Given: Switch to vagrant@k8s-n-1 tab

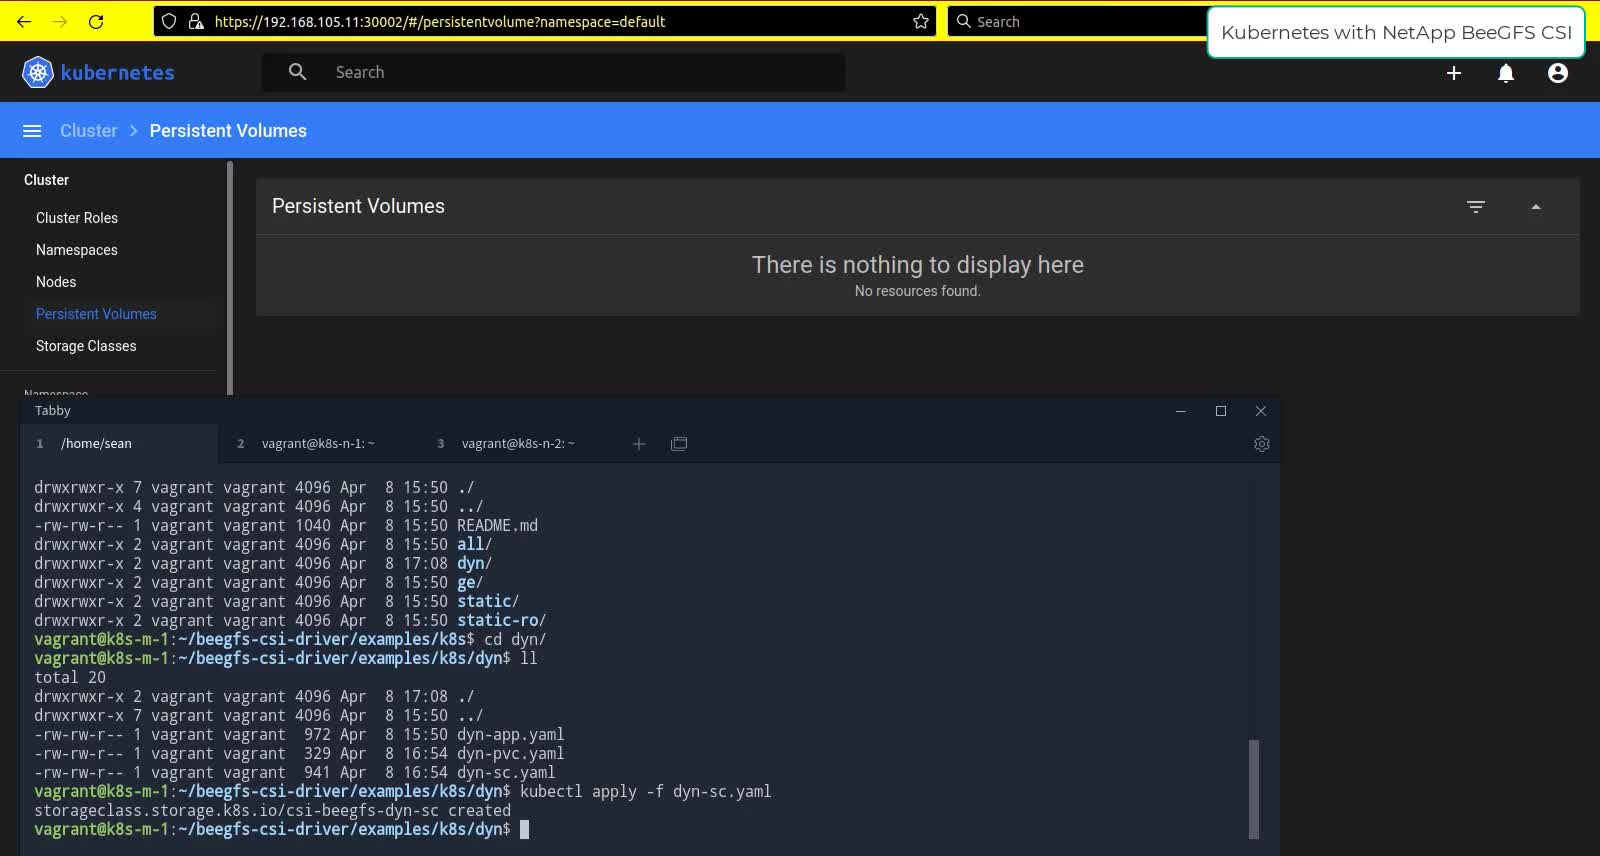Looking at the screenshot, I should [318, 443].
